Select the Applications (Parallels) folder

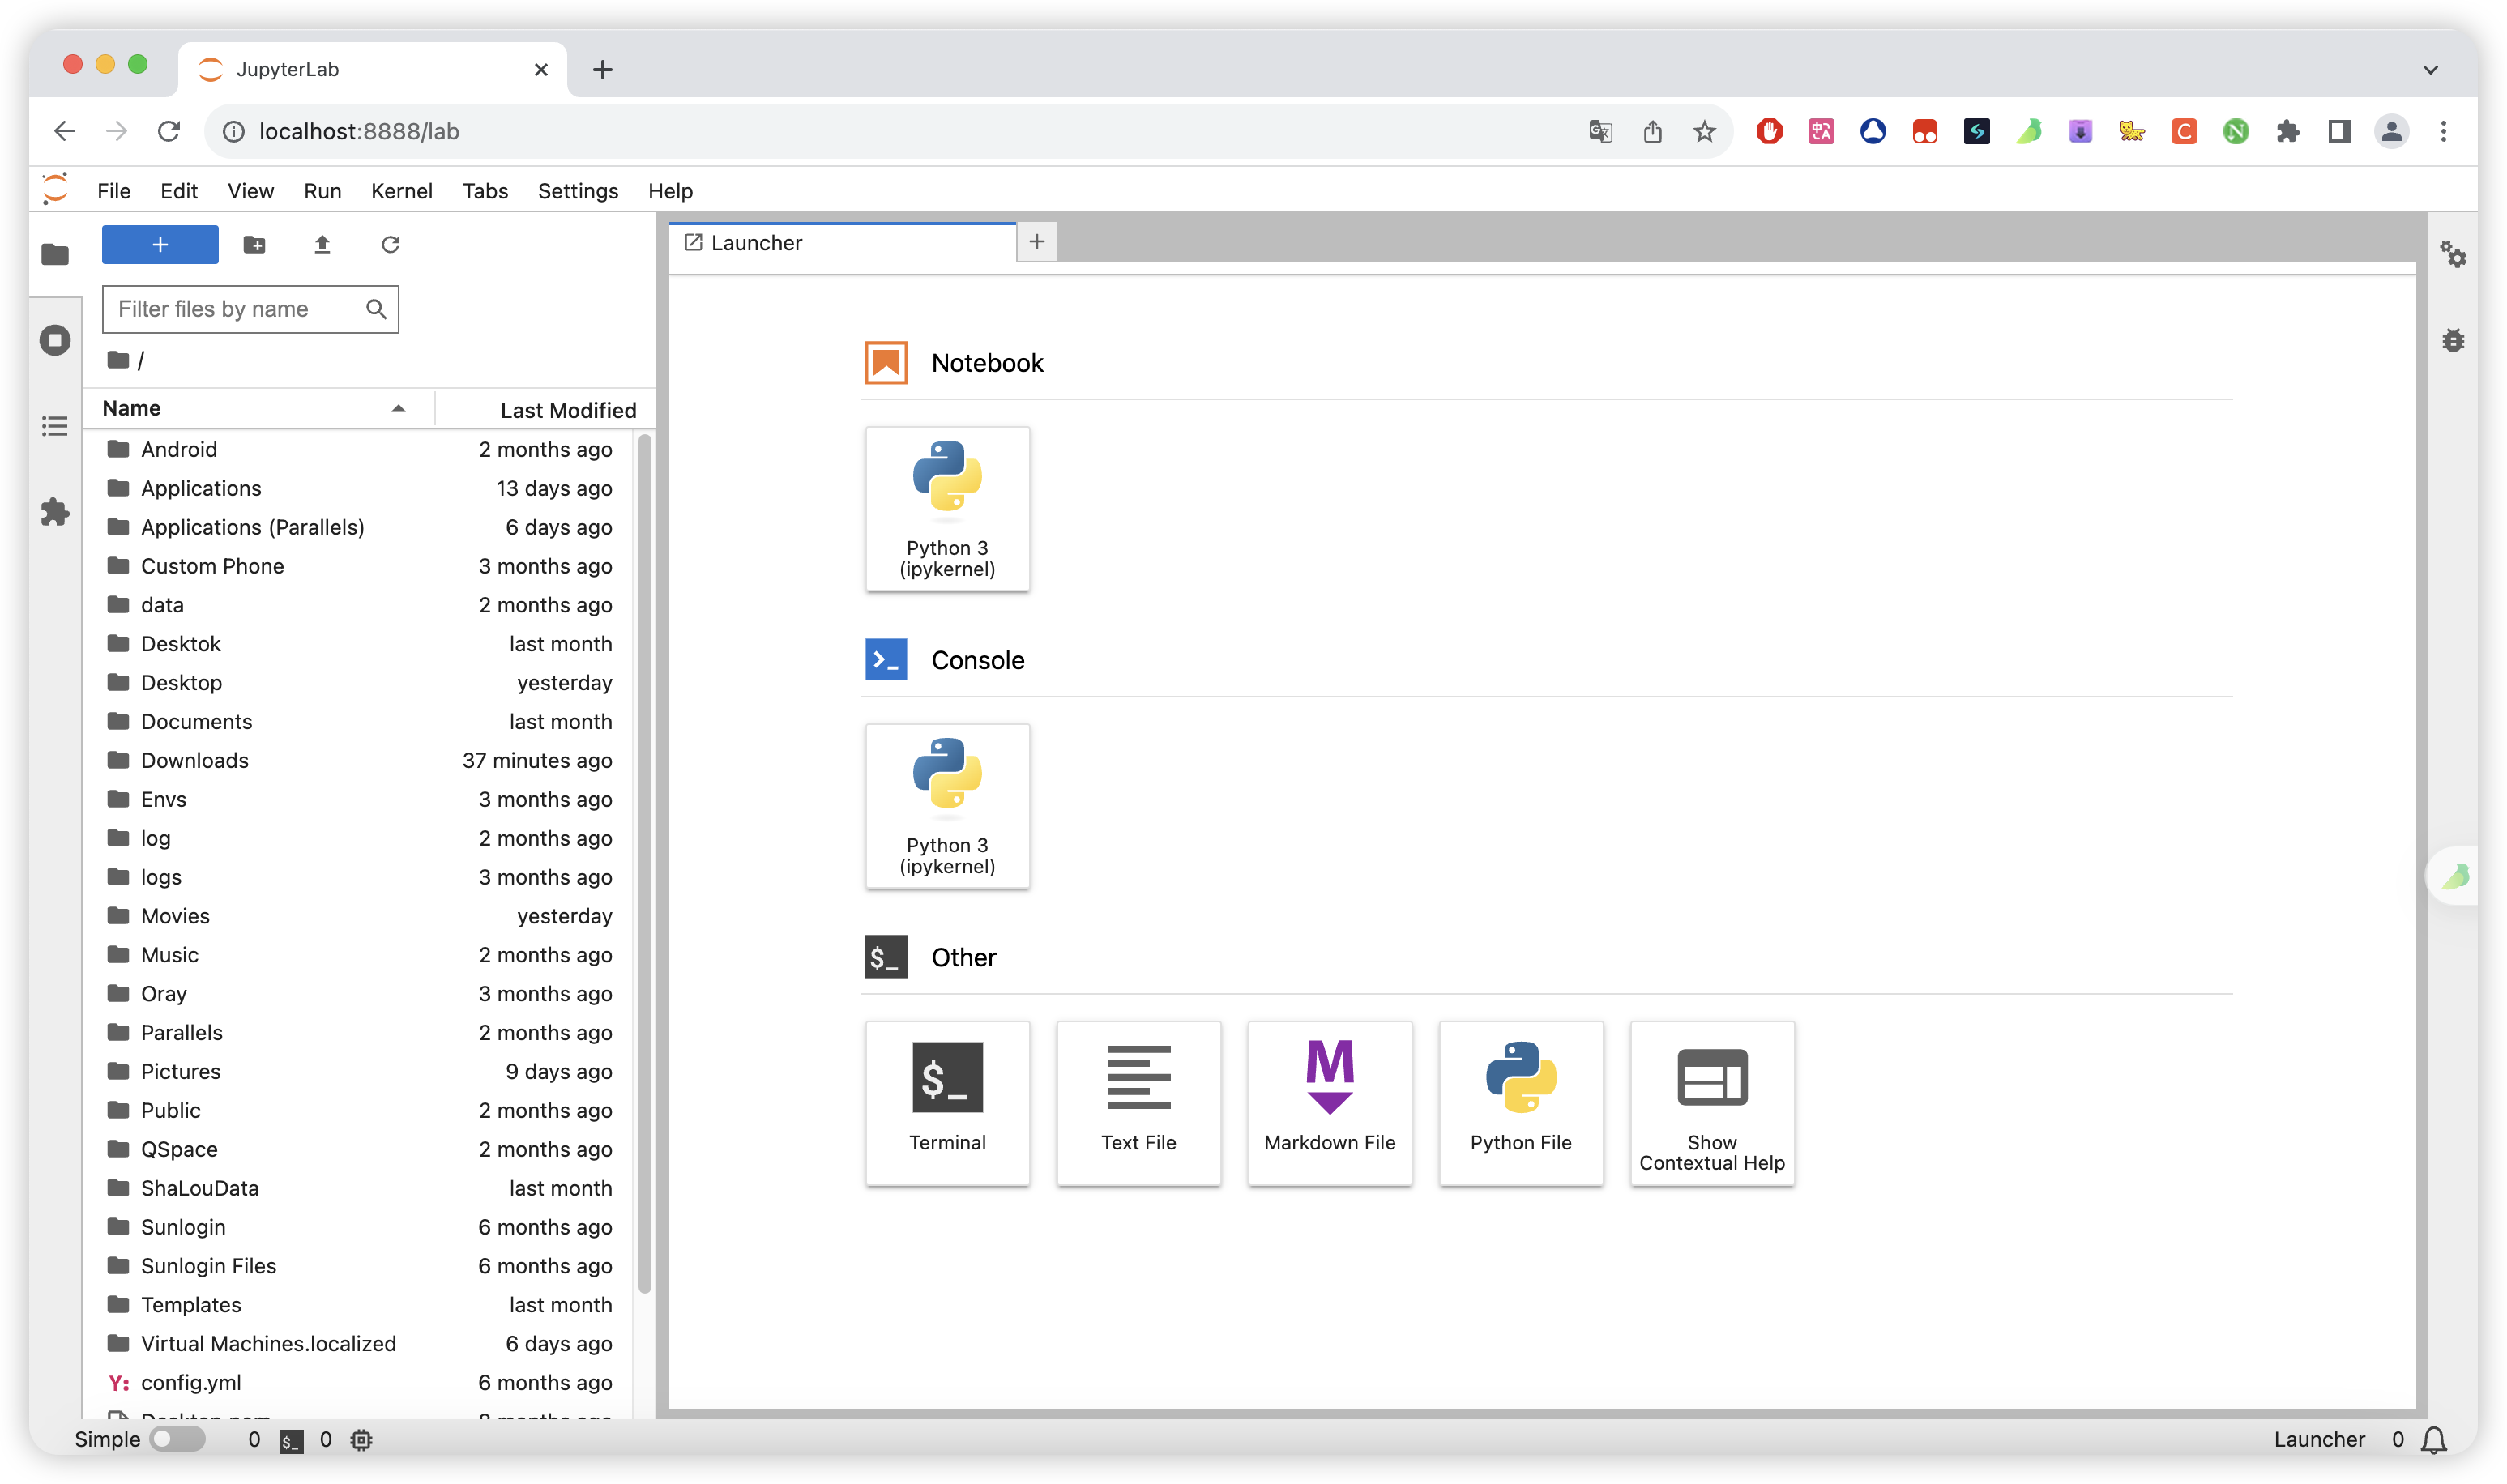coord(358,527)
